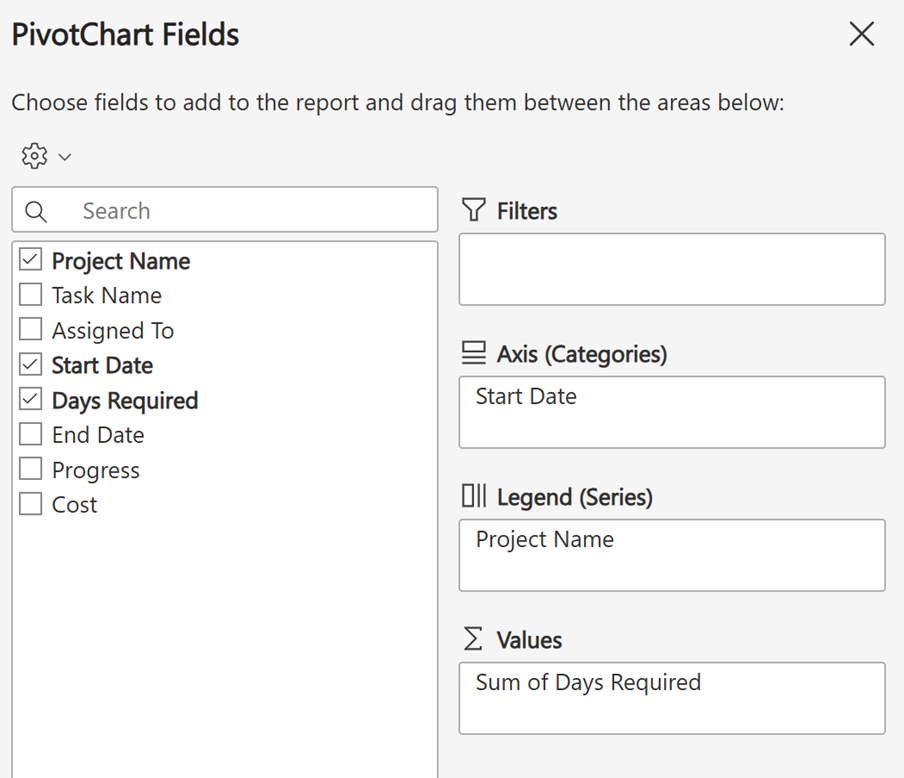The width and height of the screenshot is (904, 778).
Task: Add the Progress field to report
Action: [31, 470]
